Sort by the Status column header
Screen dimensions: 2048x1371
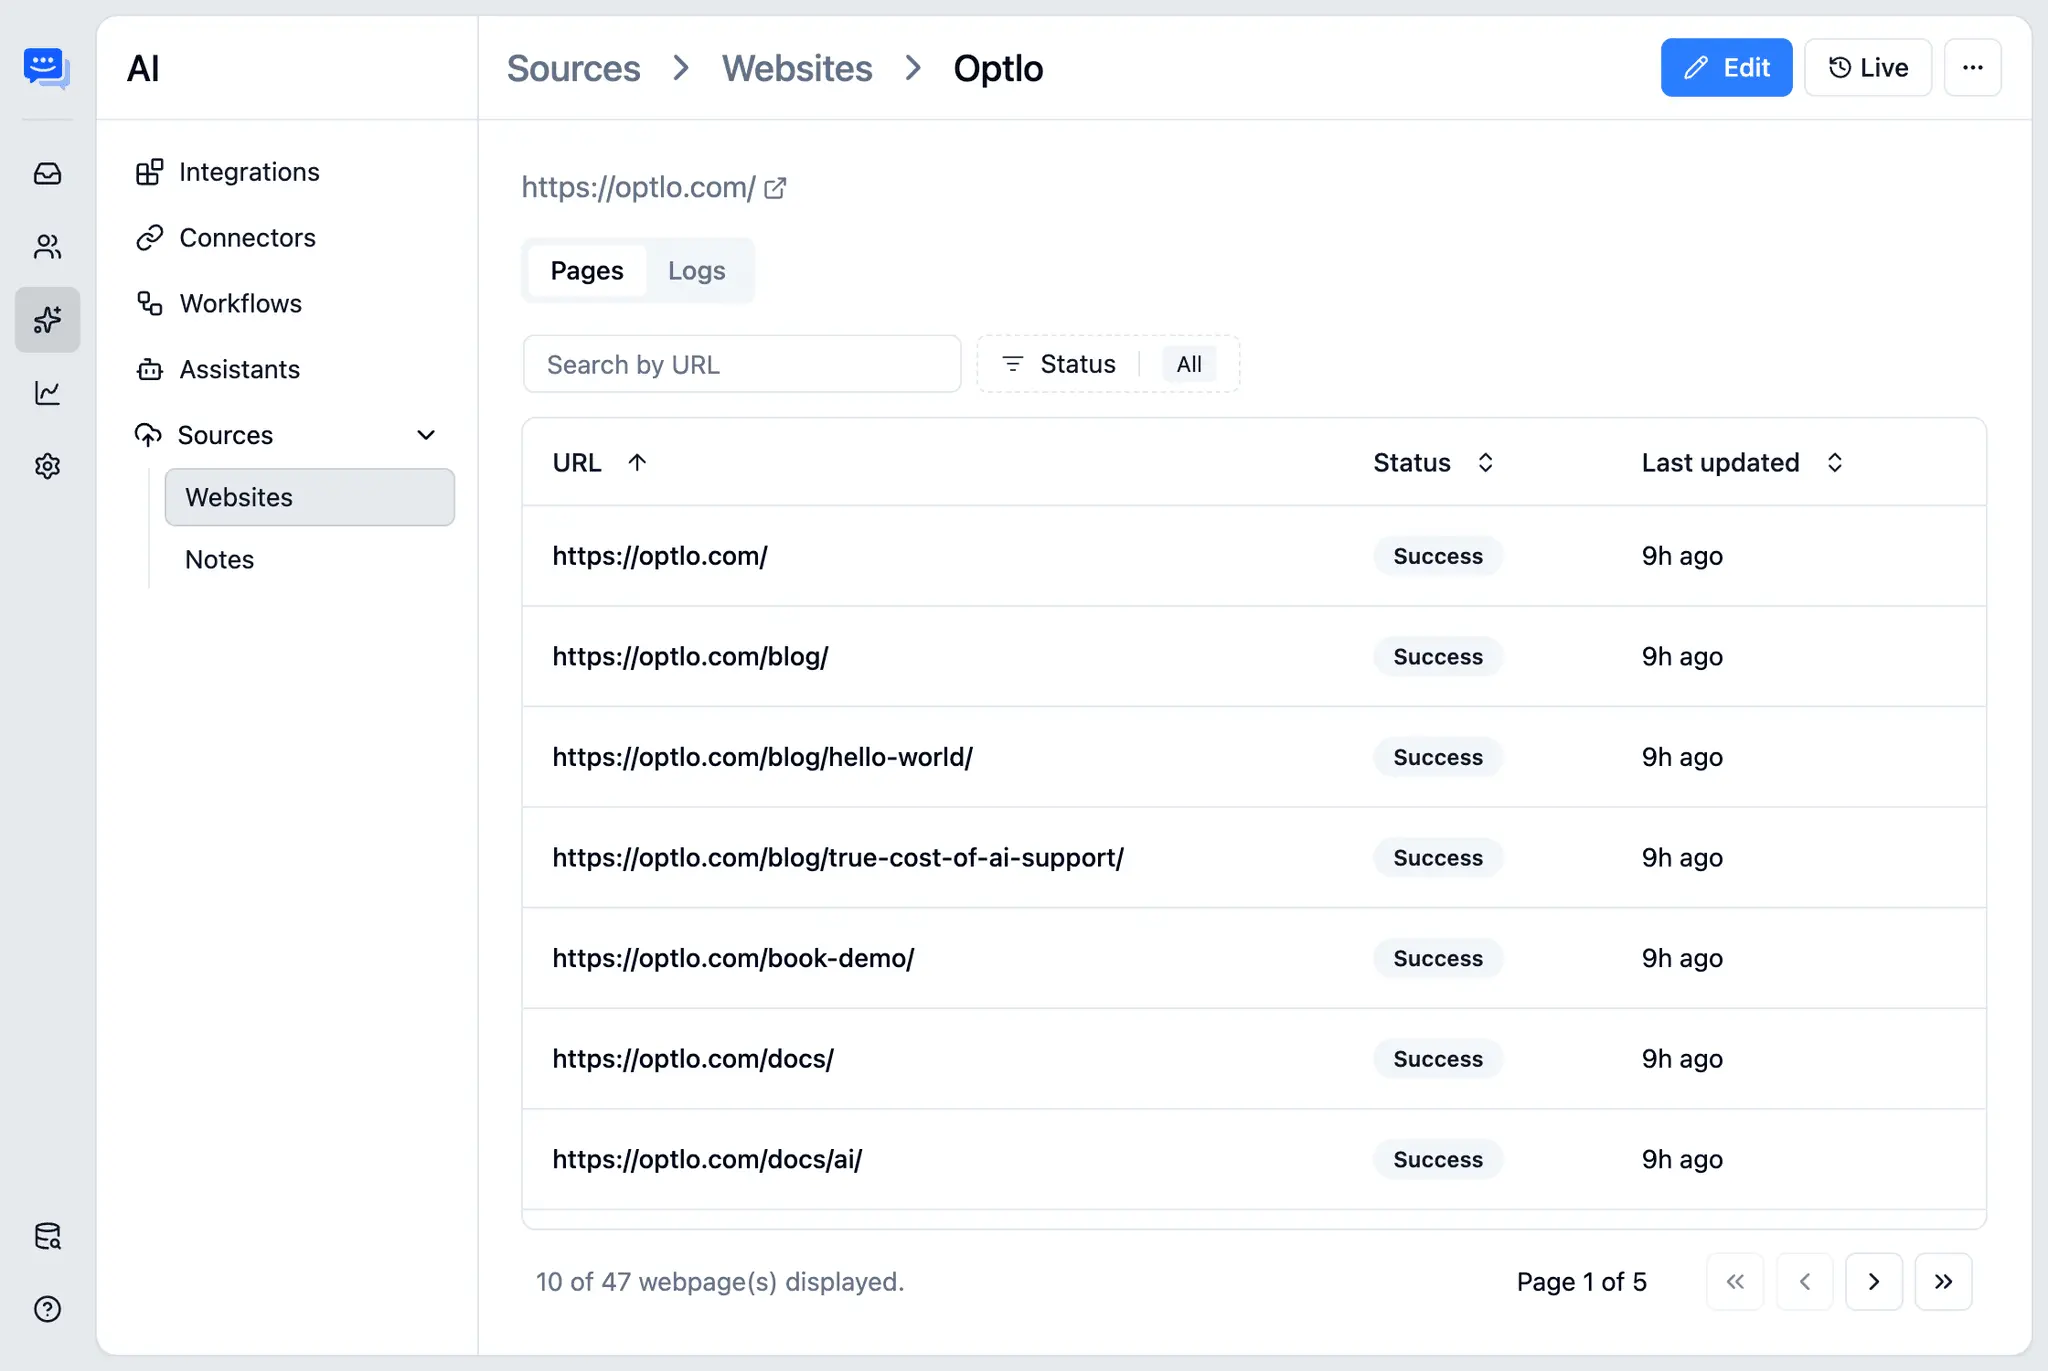pos(1432,463)
